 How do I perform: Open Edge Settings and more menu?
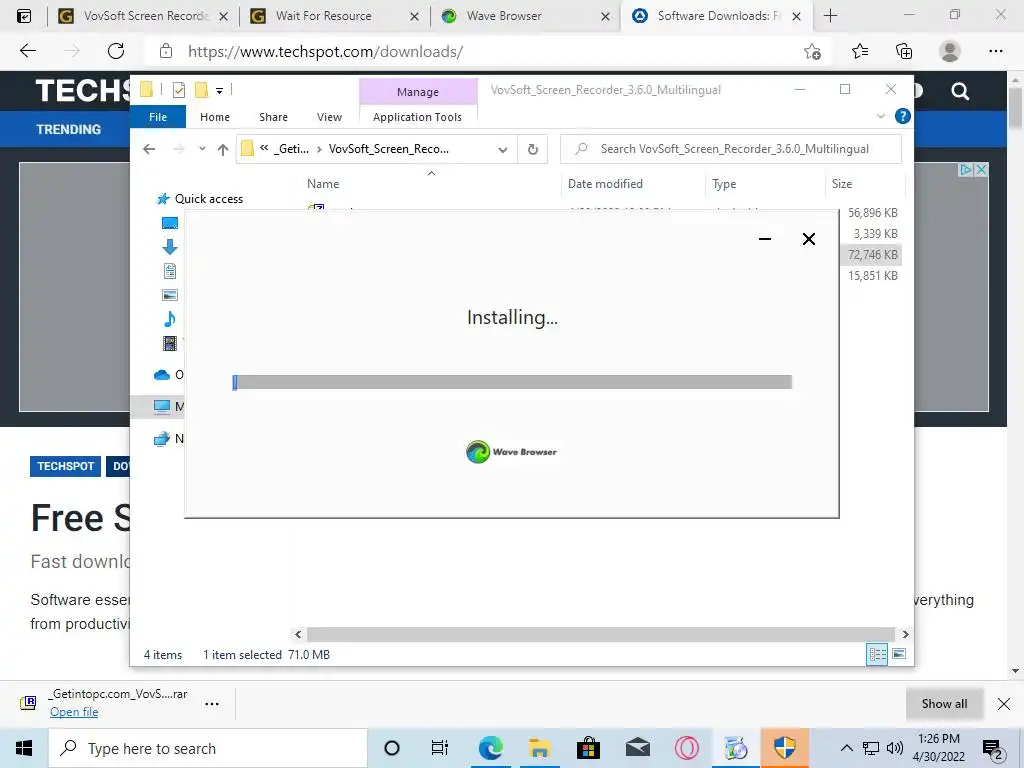click(x=995, y=51)
